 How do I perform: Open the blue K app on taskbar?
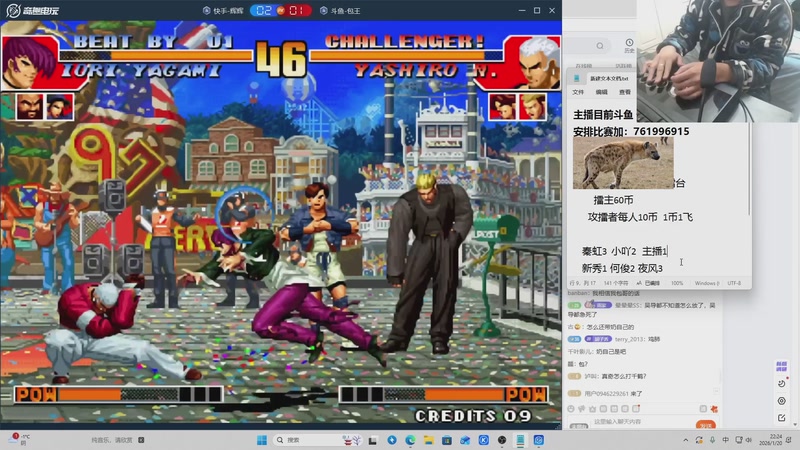pos(484,440)
